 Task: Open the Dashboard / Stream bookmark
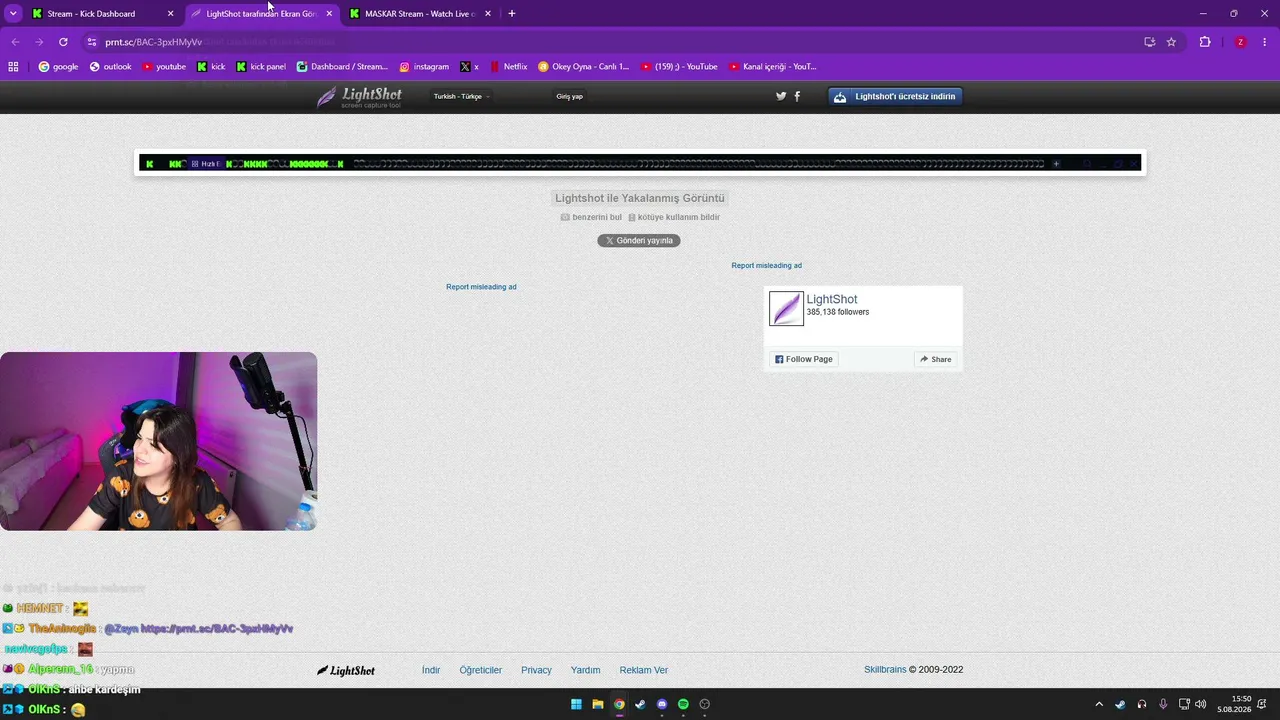coord(341,67)
